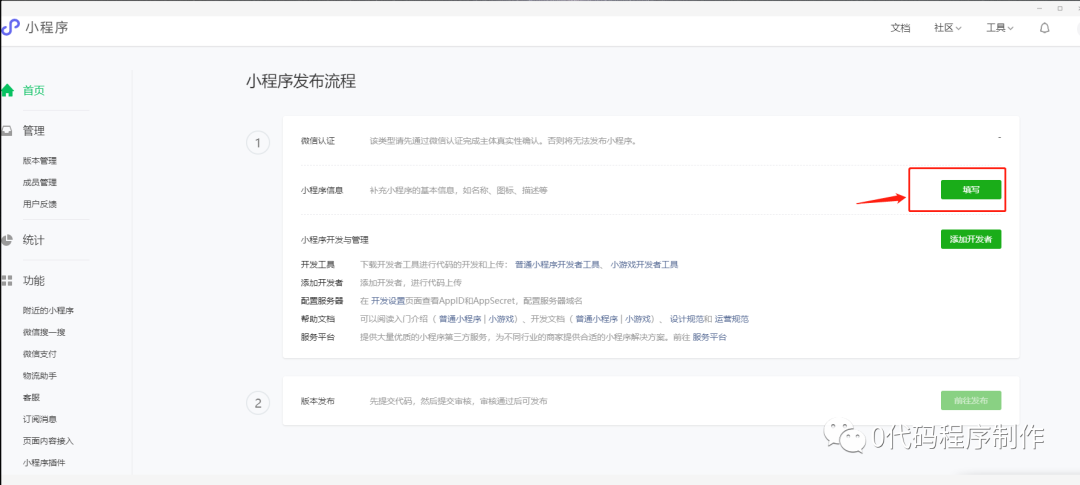
Task: Open 订阅消息 in the sidebar
Action: coord(39,420)
